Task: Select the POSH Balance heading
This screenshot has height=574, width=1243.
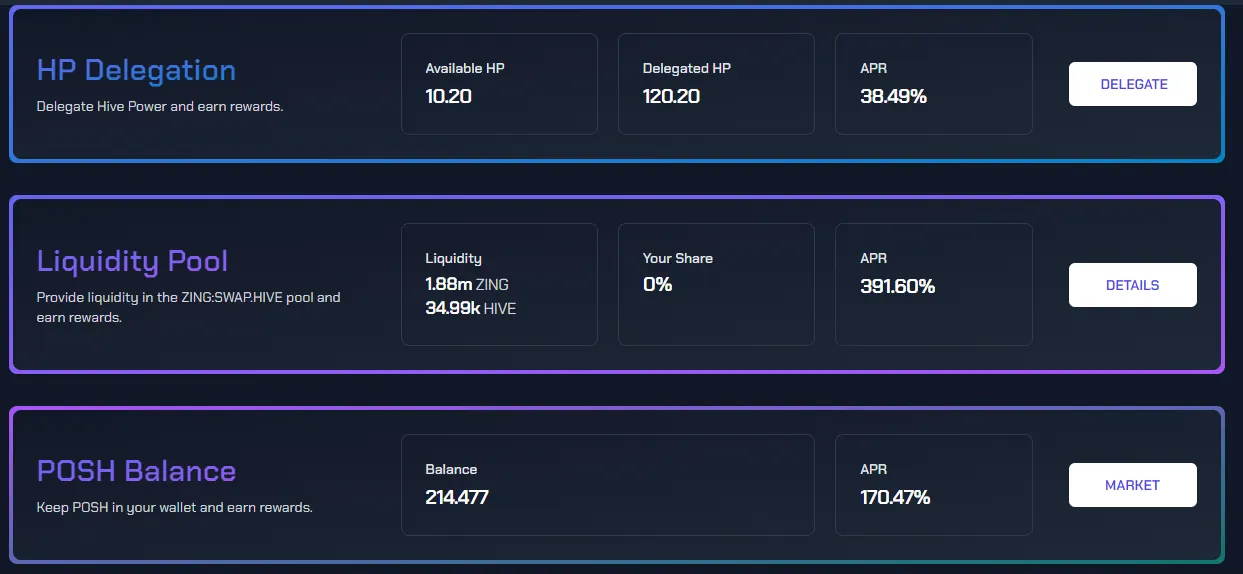Action: 136,471
